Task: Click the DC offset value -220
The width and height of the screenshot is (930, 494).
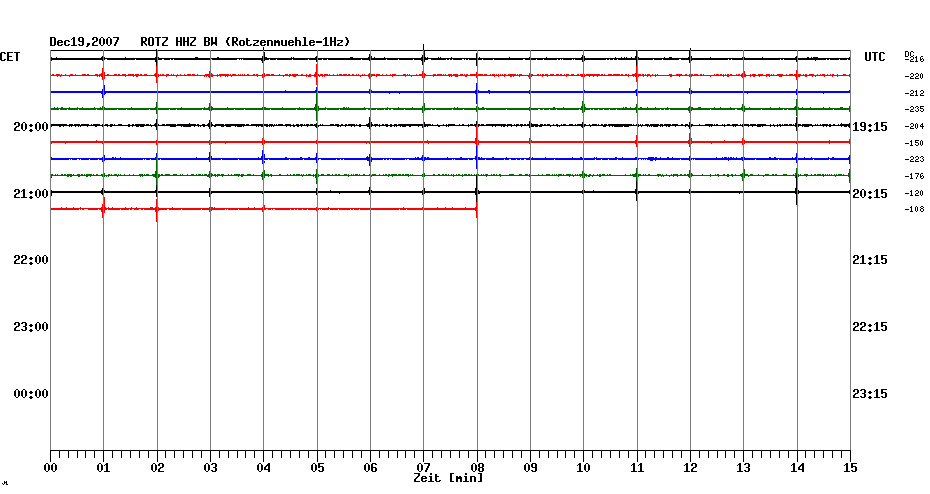Action: click(x=914, y=77)
